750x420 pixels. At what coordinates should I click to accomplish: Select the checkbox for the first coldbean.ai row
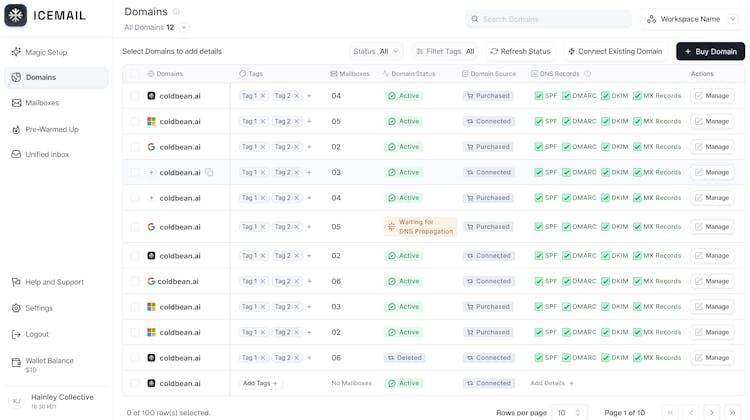point(135,96)
